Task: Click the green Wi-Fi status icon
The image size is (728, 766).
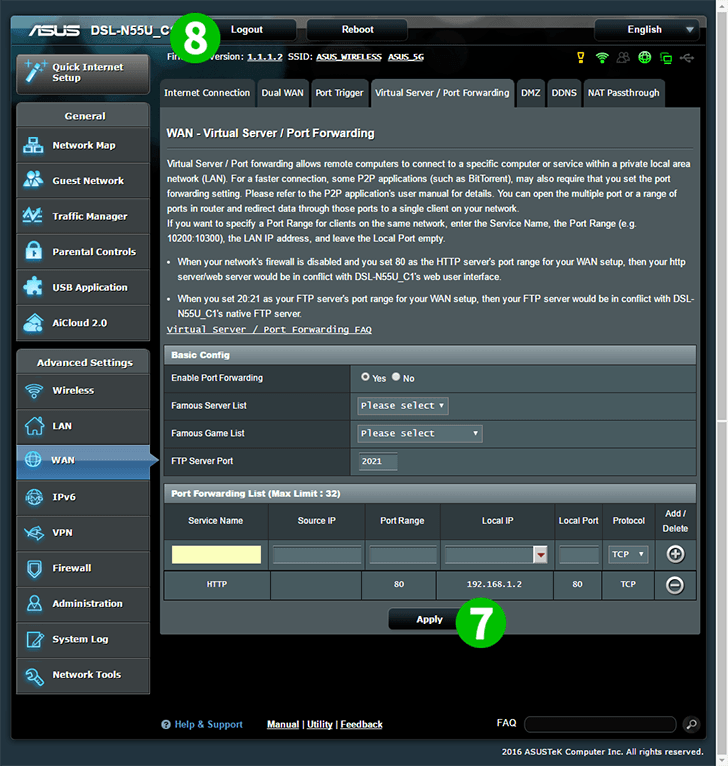Action: click(602, 58)
